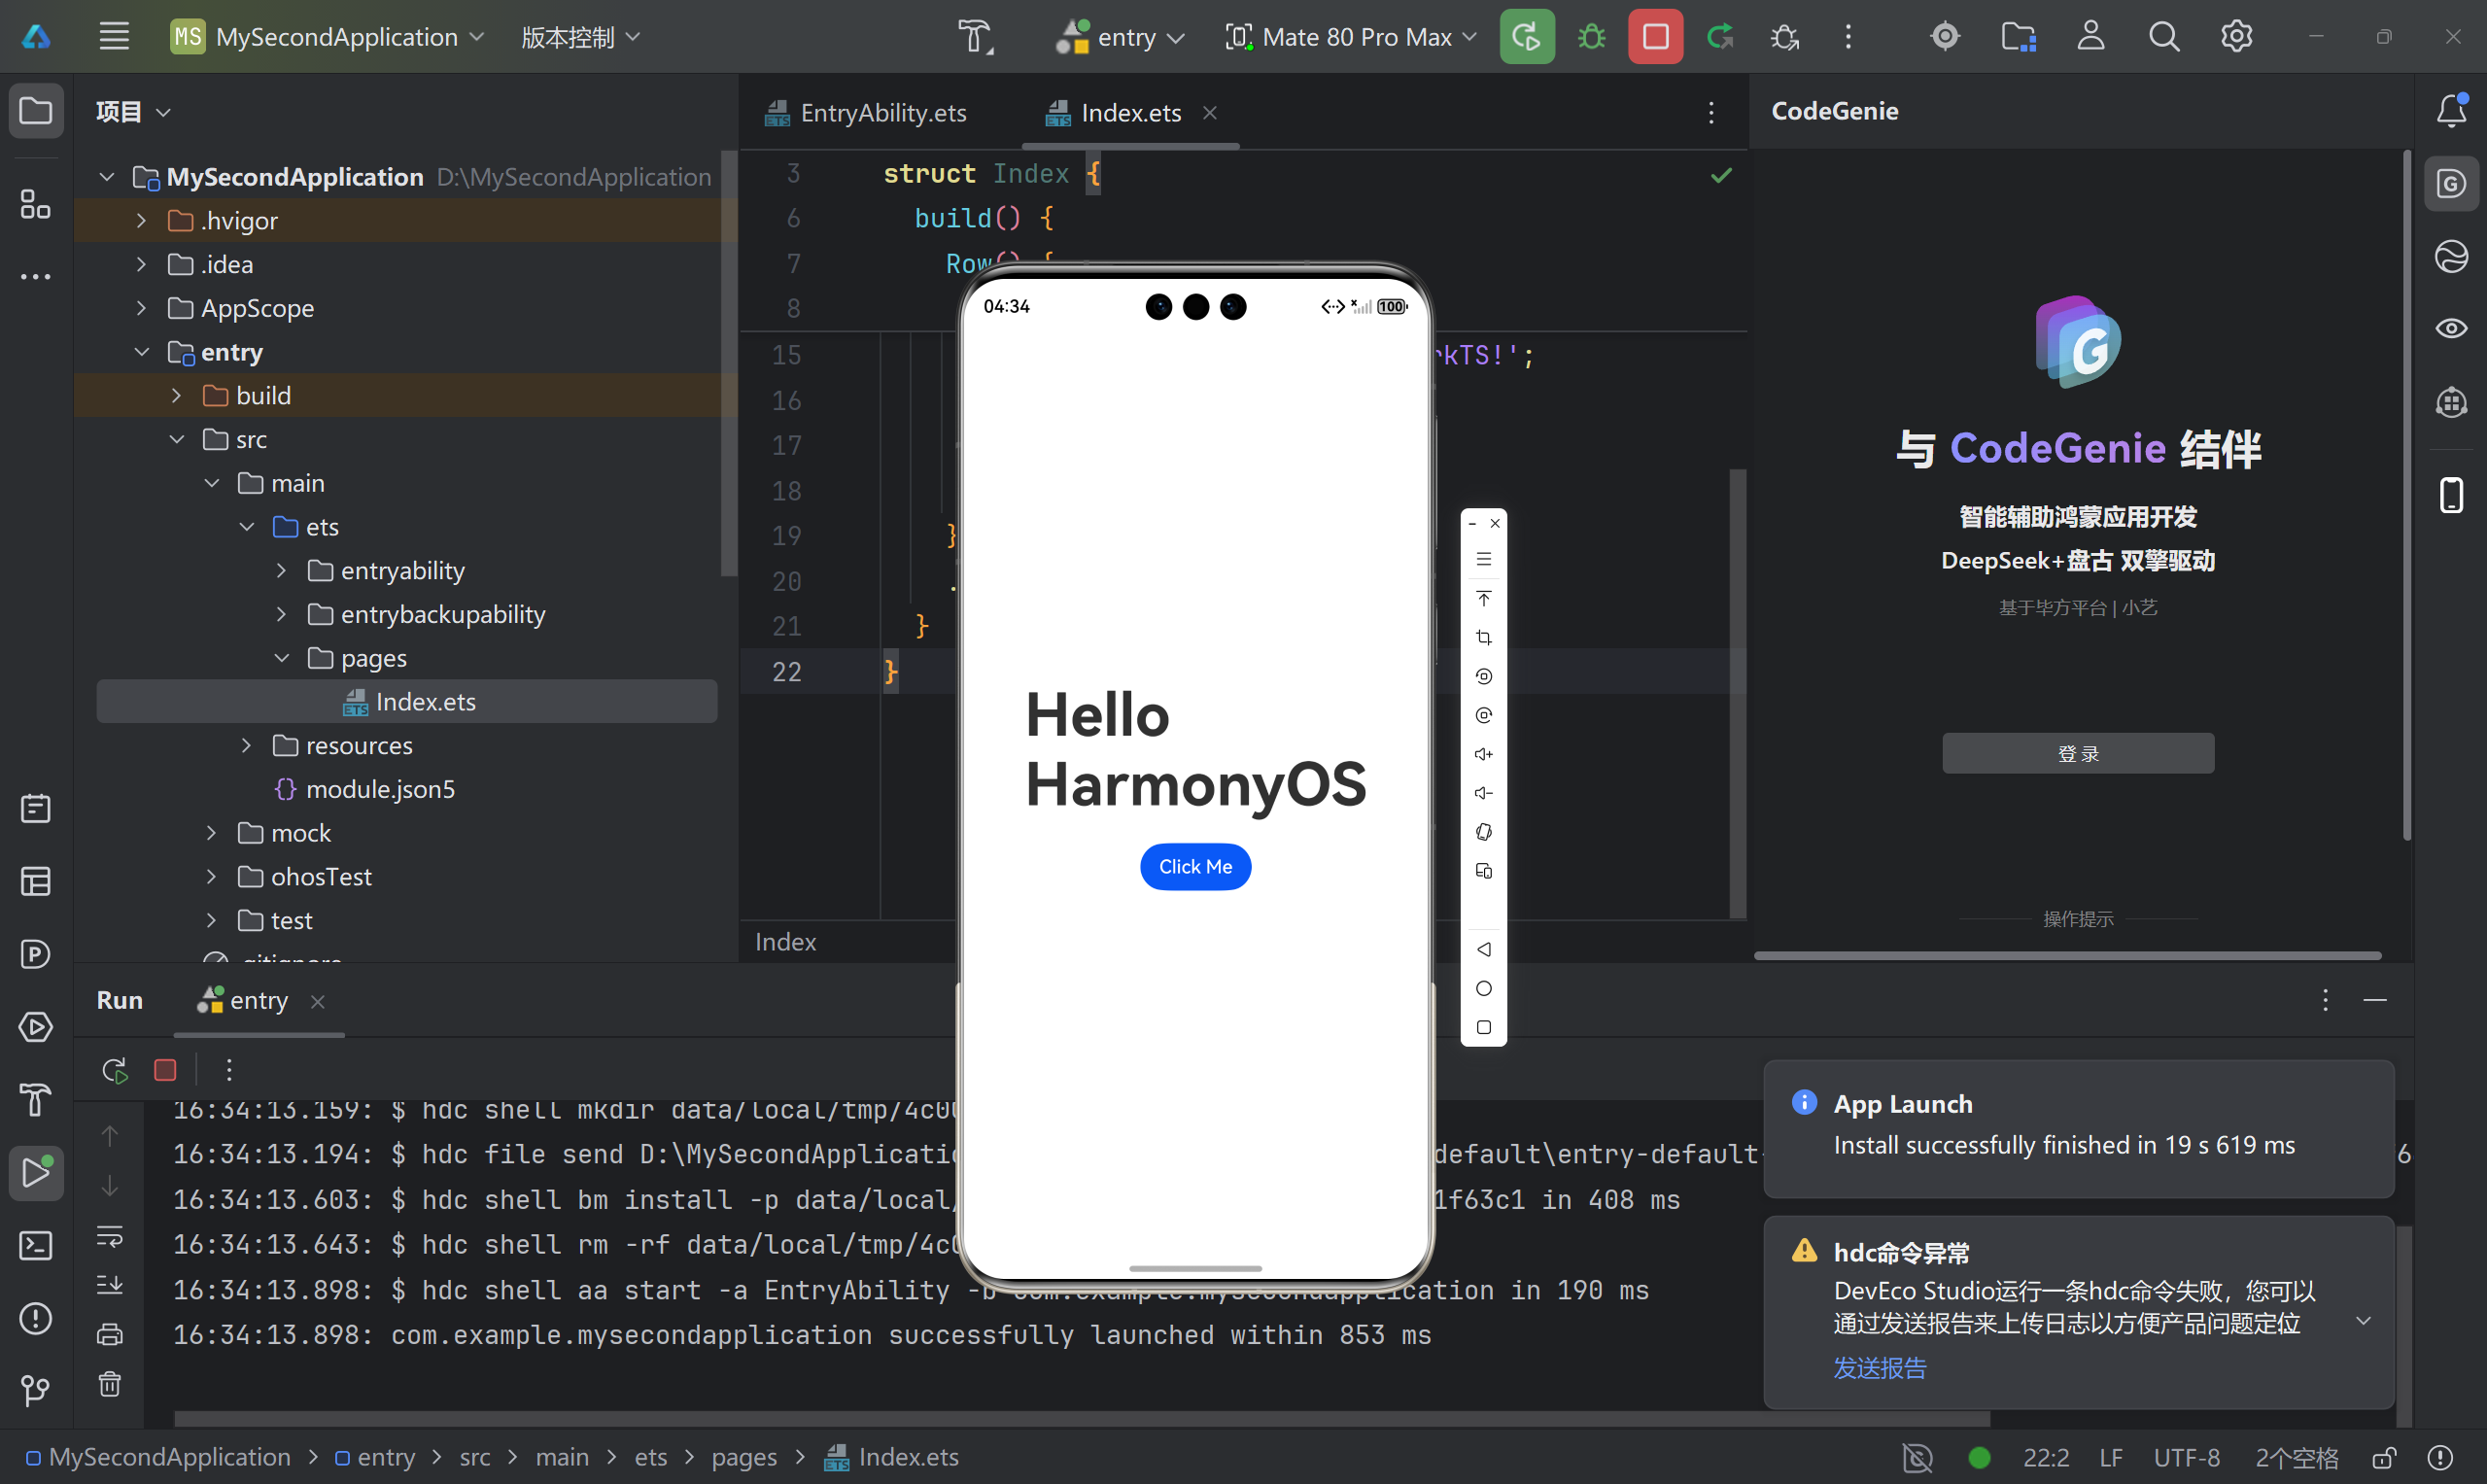The image size is (2487, 1484).
Task: Open the search everywhere magnifier
Action: (2164, 37)
